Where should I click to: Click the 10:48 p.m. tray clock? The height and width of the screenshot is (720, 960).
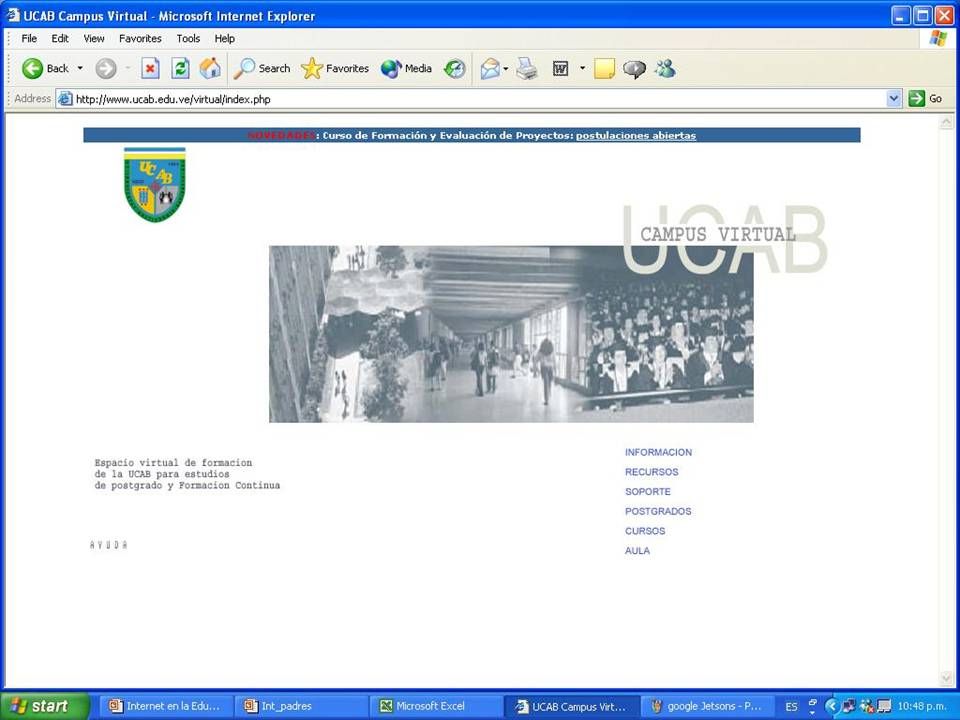point(922,707)
